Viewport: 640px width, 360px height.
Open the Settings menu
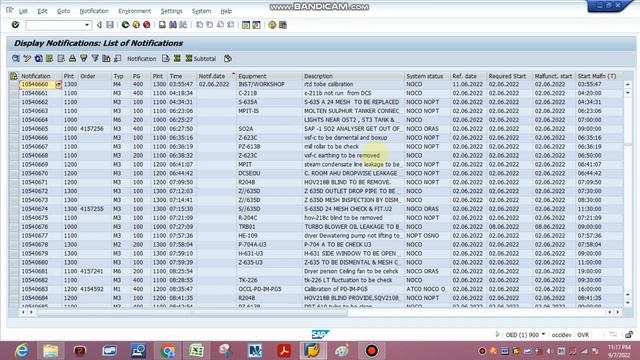click(x=171, y=11)
